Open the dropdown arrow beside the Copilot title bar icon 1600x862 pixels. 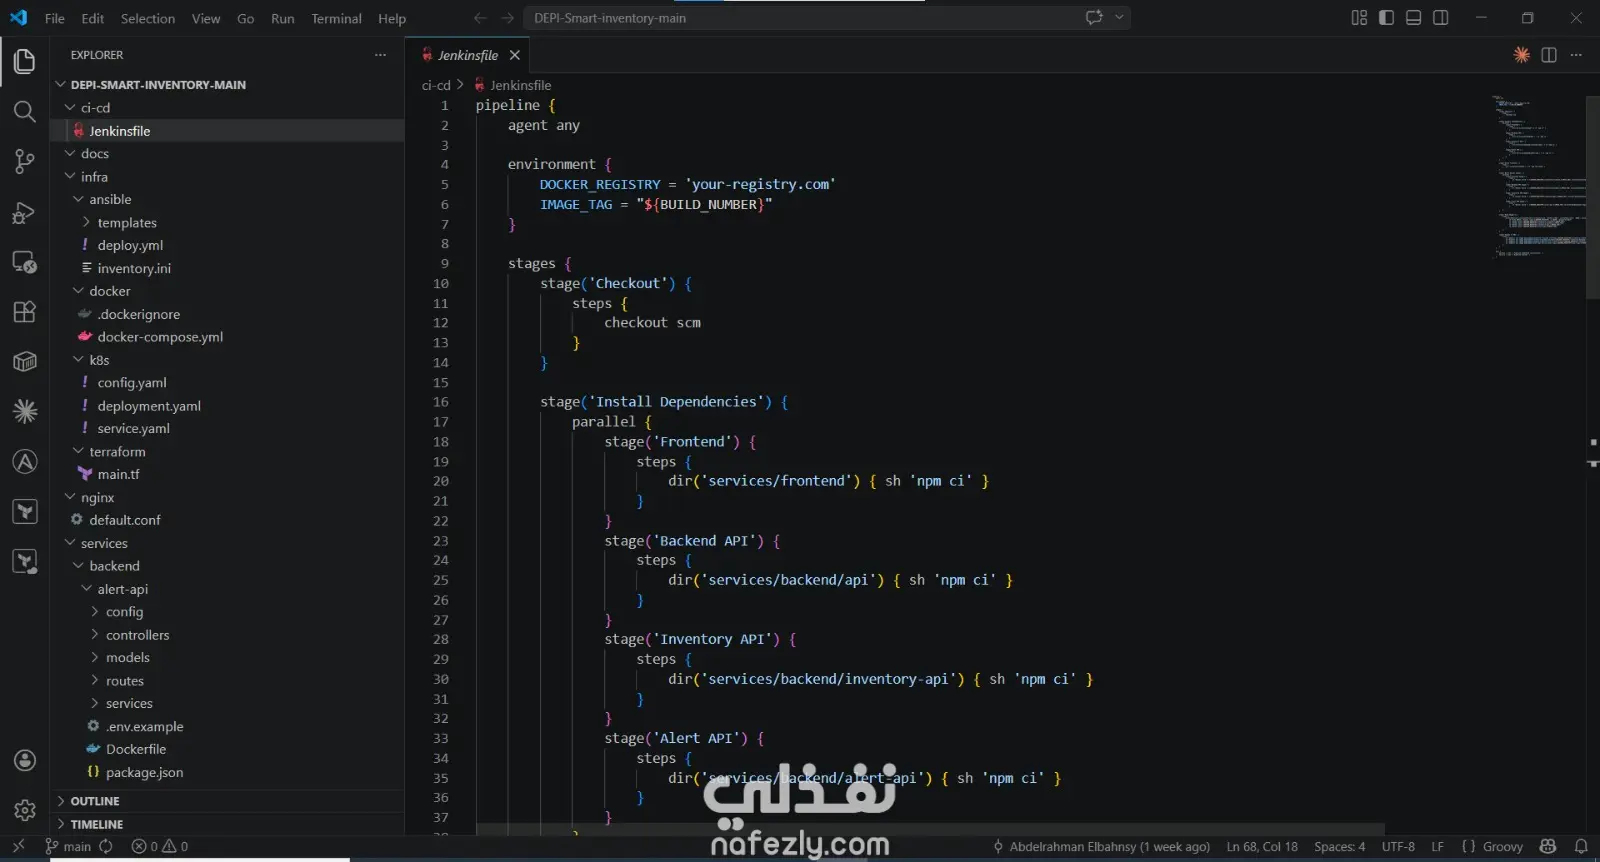[x=1119, y=17]
